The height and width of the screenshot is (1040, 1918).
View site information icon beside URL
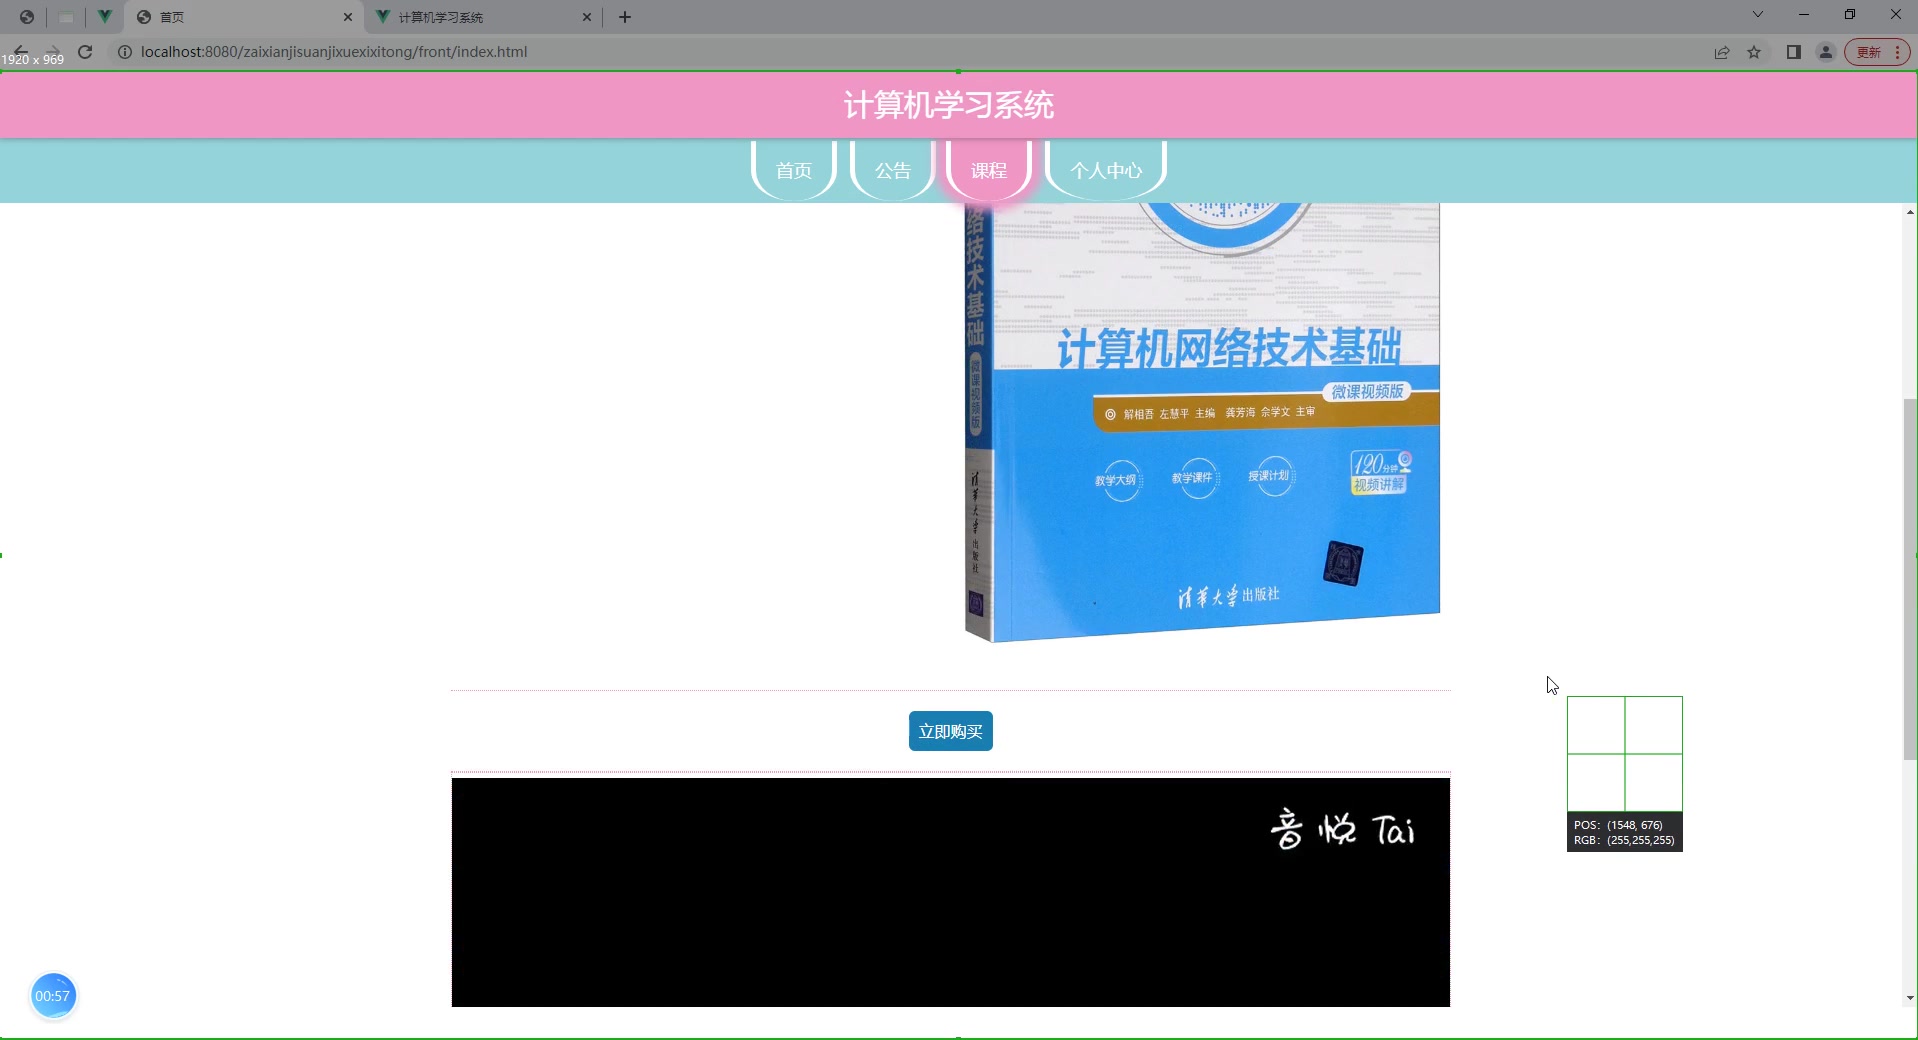[125, 52]
